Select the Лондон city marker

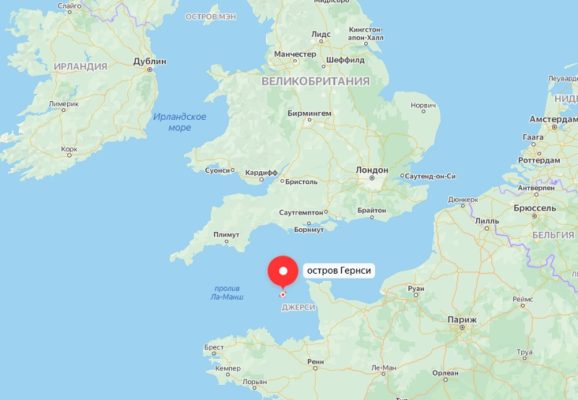point(372,178)
